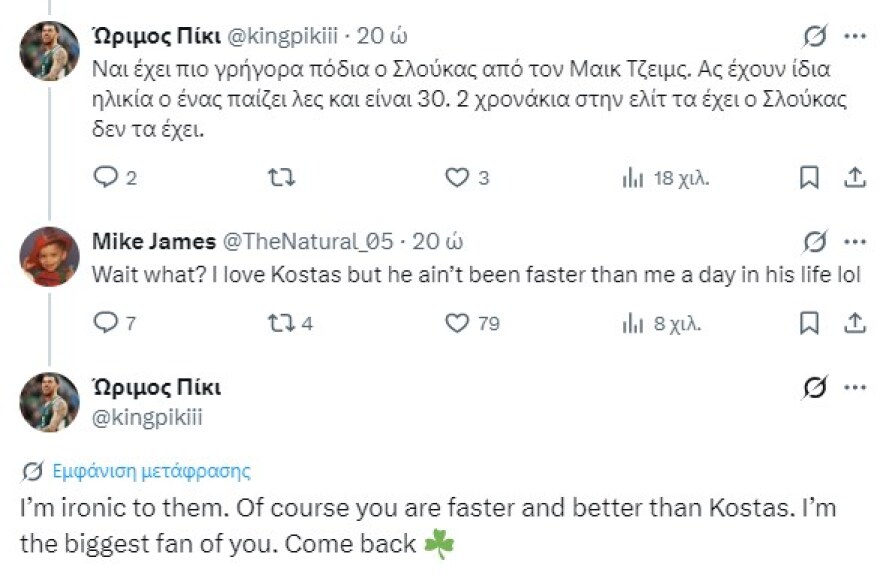
Task: Repost Mike James's tweet with 4 reposts
Action: coord(282,323)
